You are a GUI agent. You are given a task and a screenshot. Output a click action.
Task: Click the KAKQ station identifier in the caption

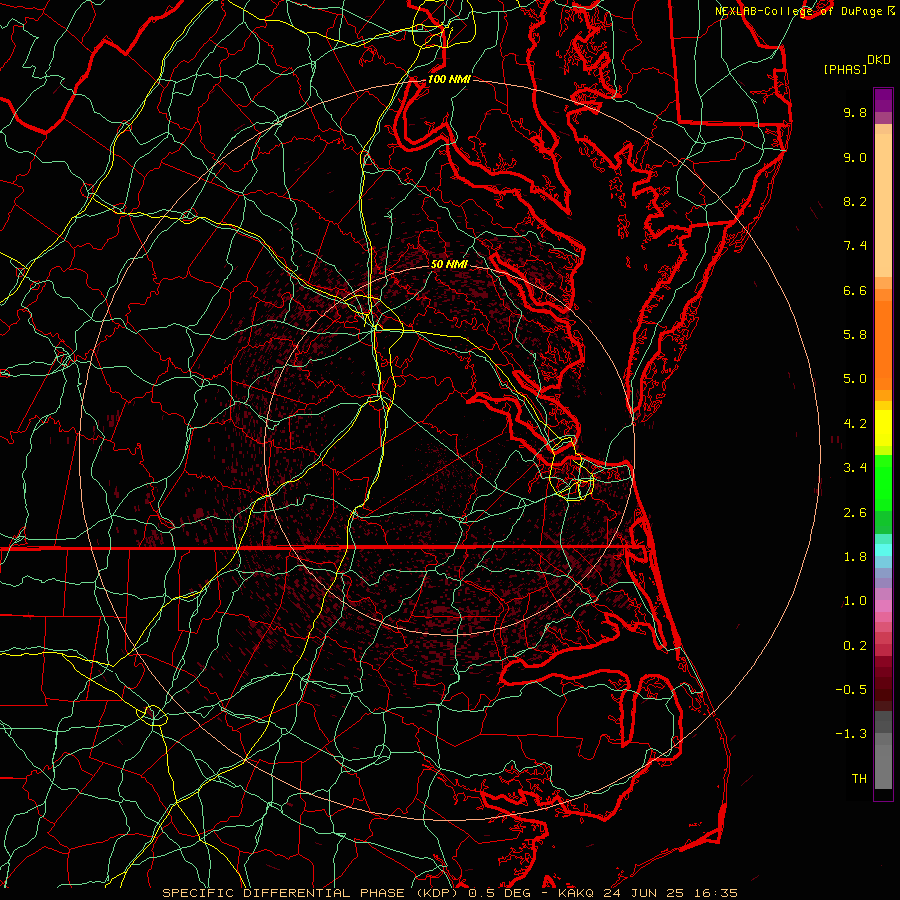(576, 893)
